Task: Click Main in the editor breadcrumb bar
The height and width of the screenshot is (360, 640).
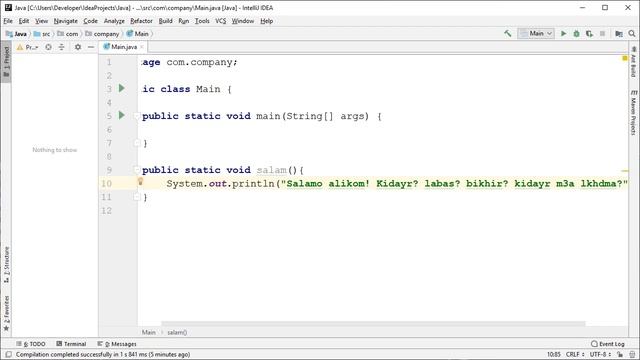Action: pyautogui.click(x=149, y=332)
